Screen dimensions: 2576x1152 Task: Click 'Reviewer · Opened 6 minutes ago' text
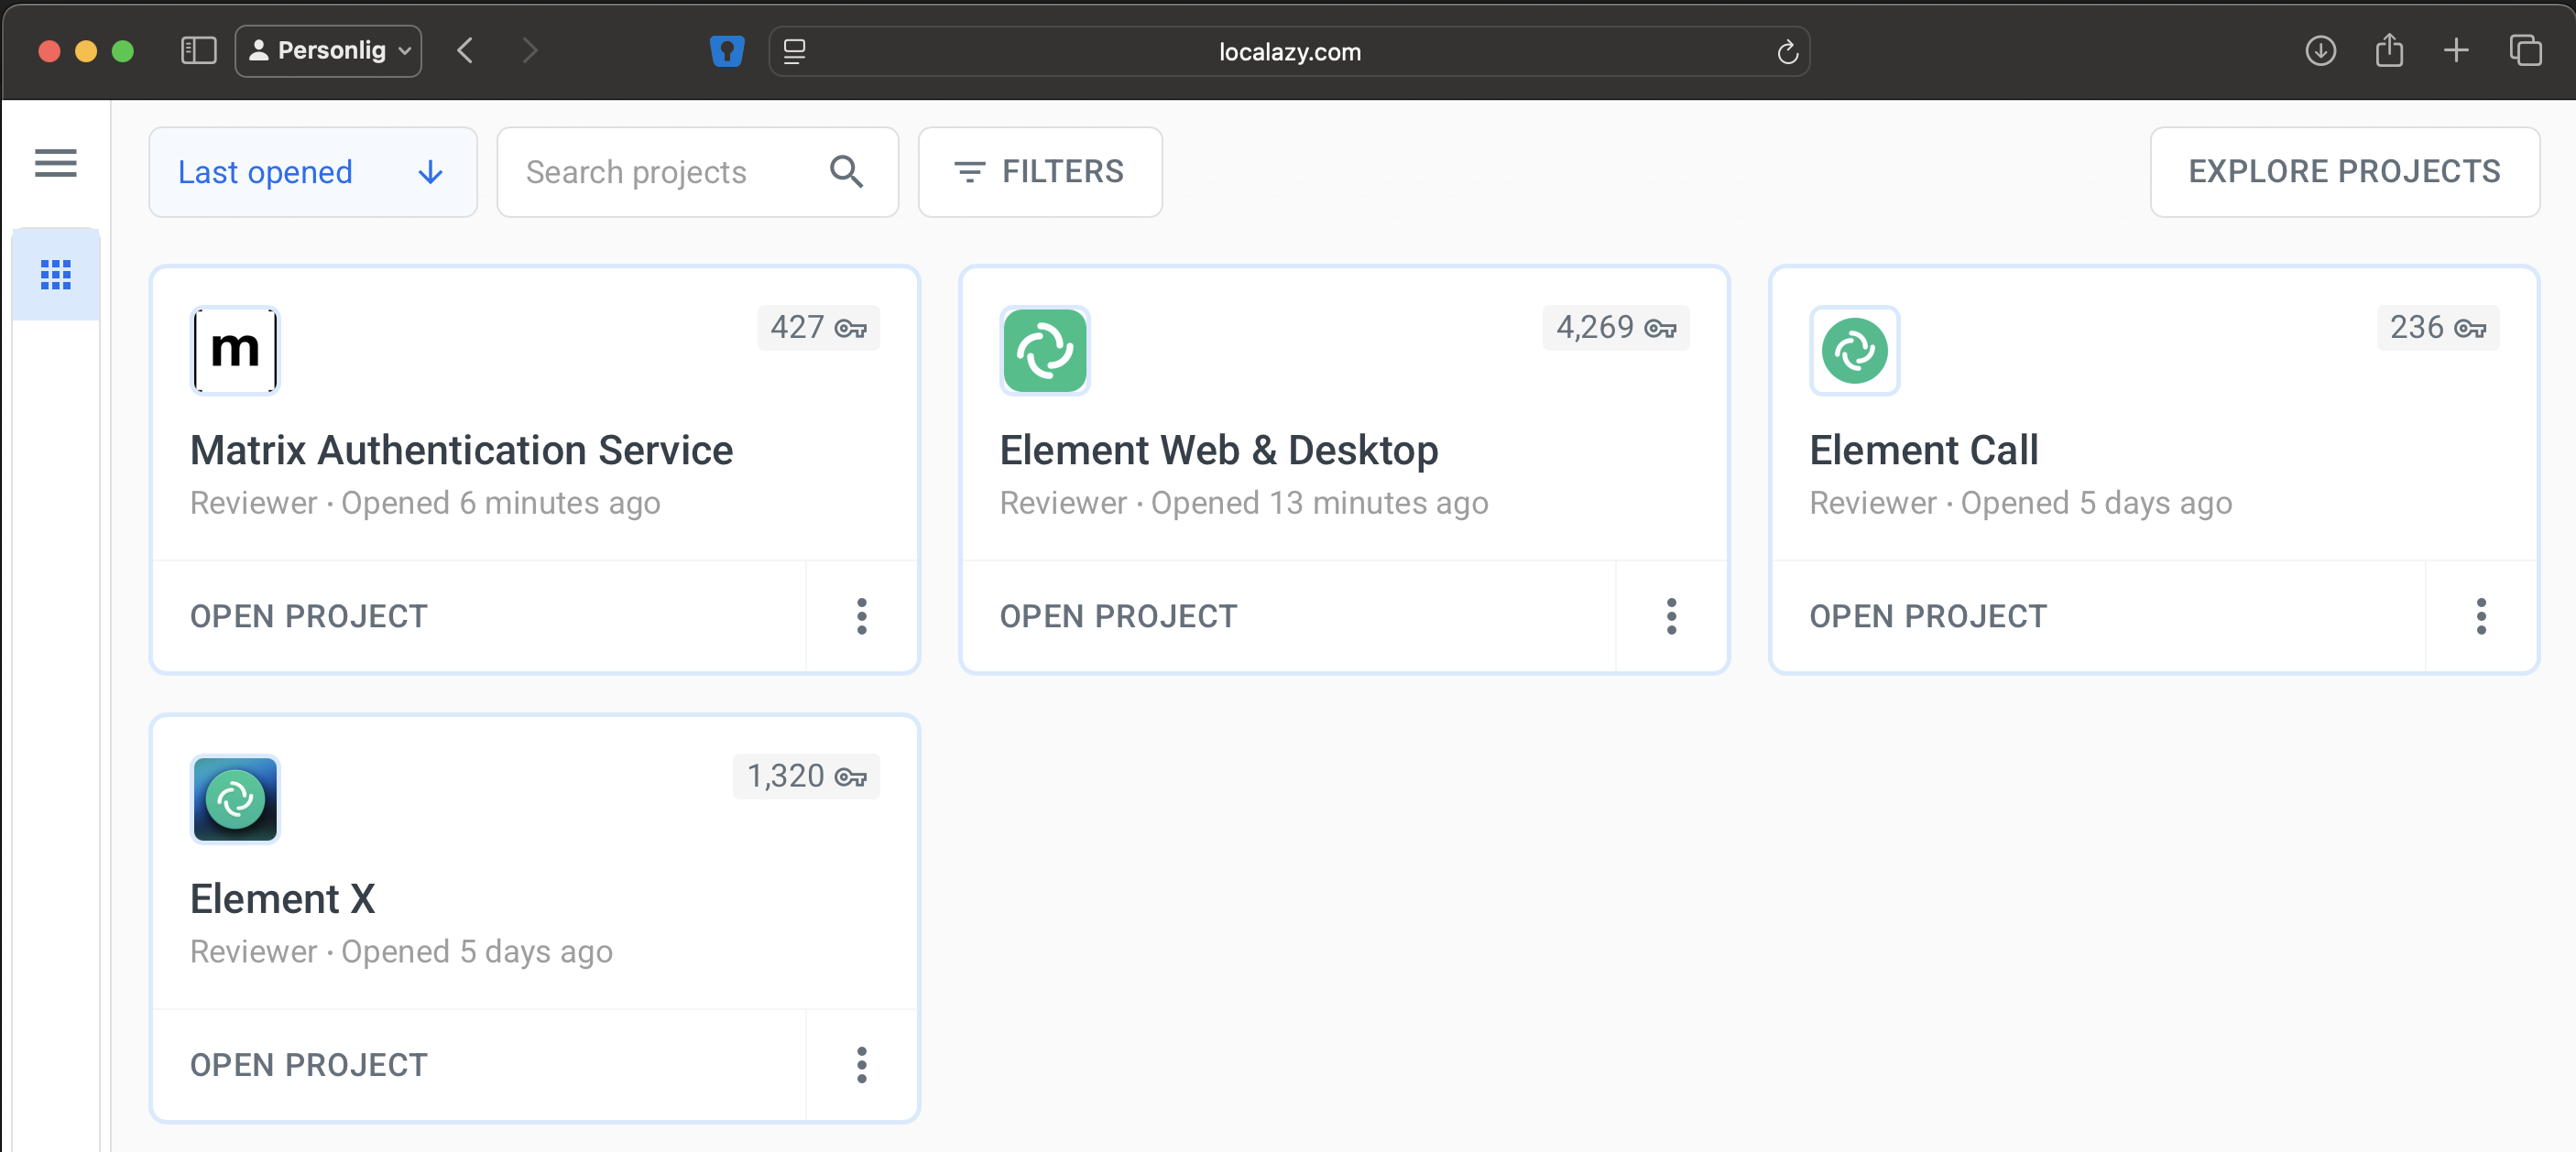coord(425,503)
